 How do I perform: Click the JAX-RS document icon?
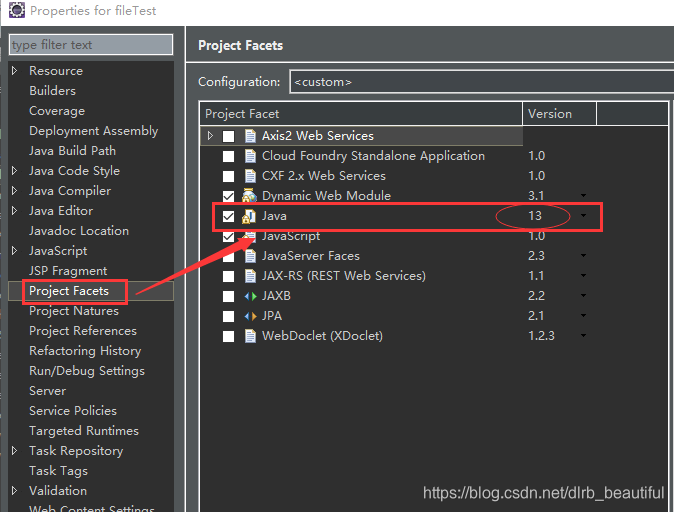click(250, 276)
